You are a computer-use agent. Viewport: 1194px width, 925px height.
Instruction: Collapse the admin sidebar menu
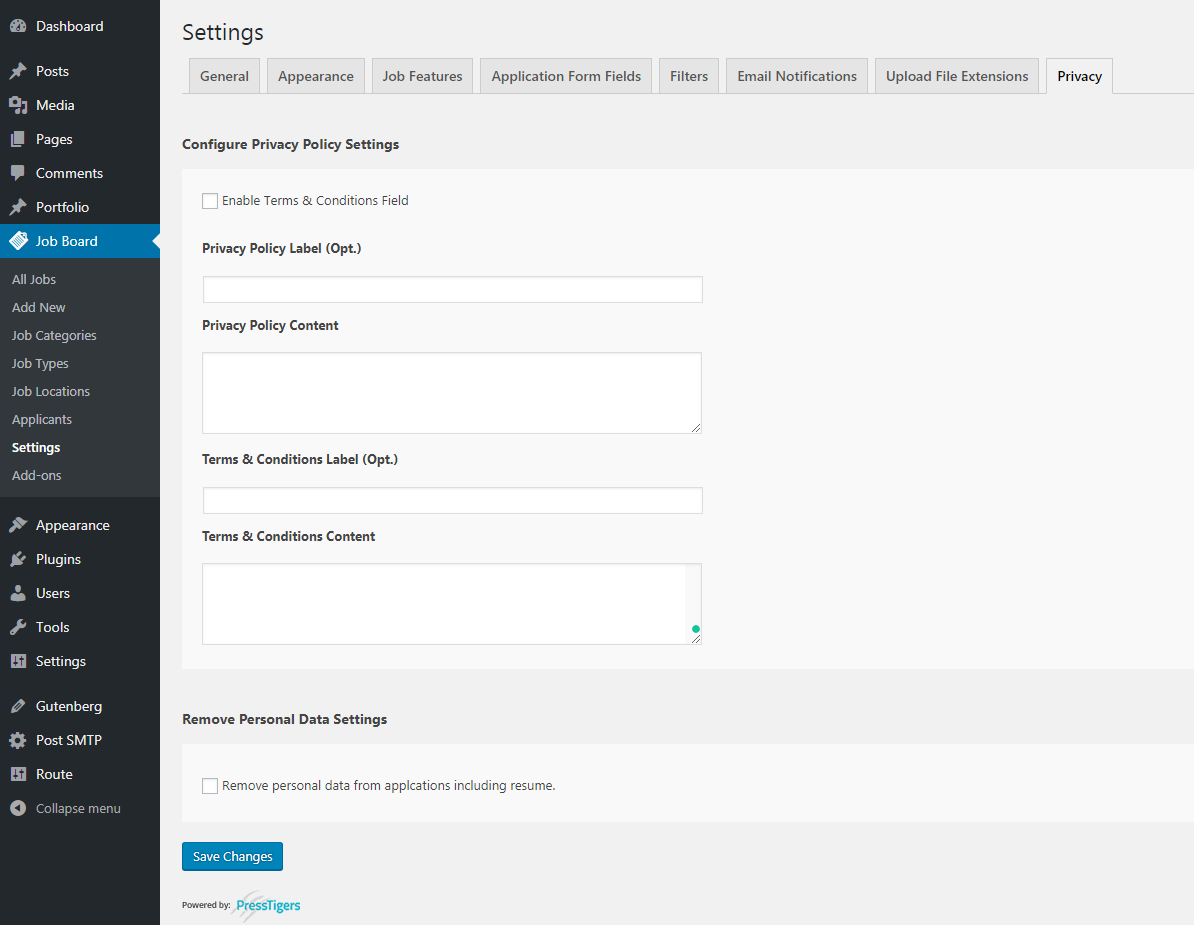tap(66, 808)
